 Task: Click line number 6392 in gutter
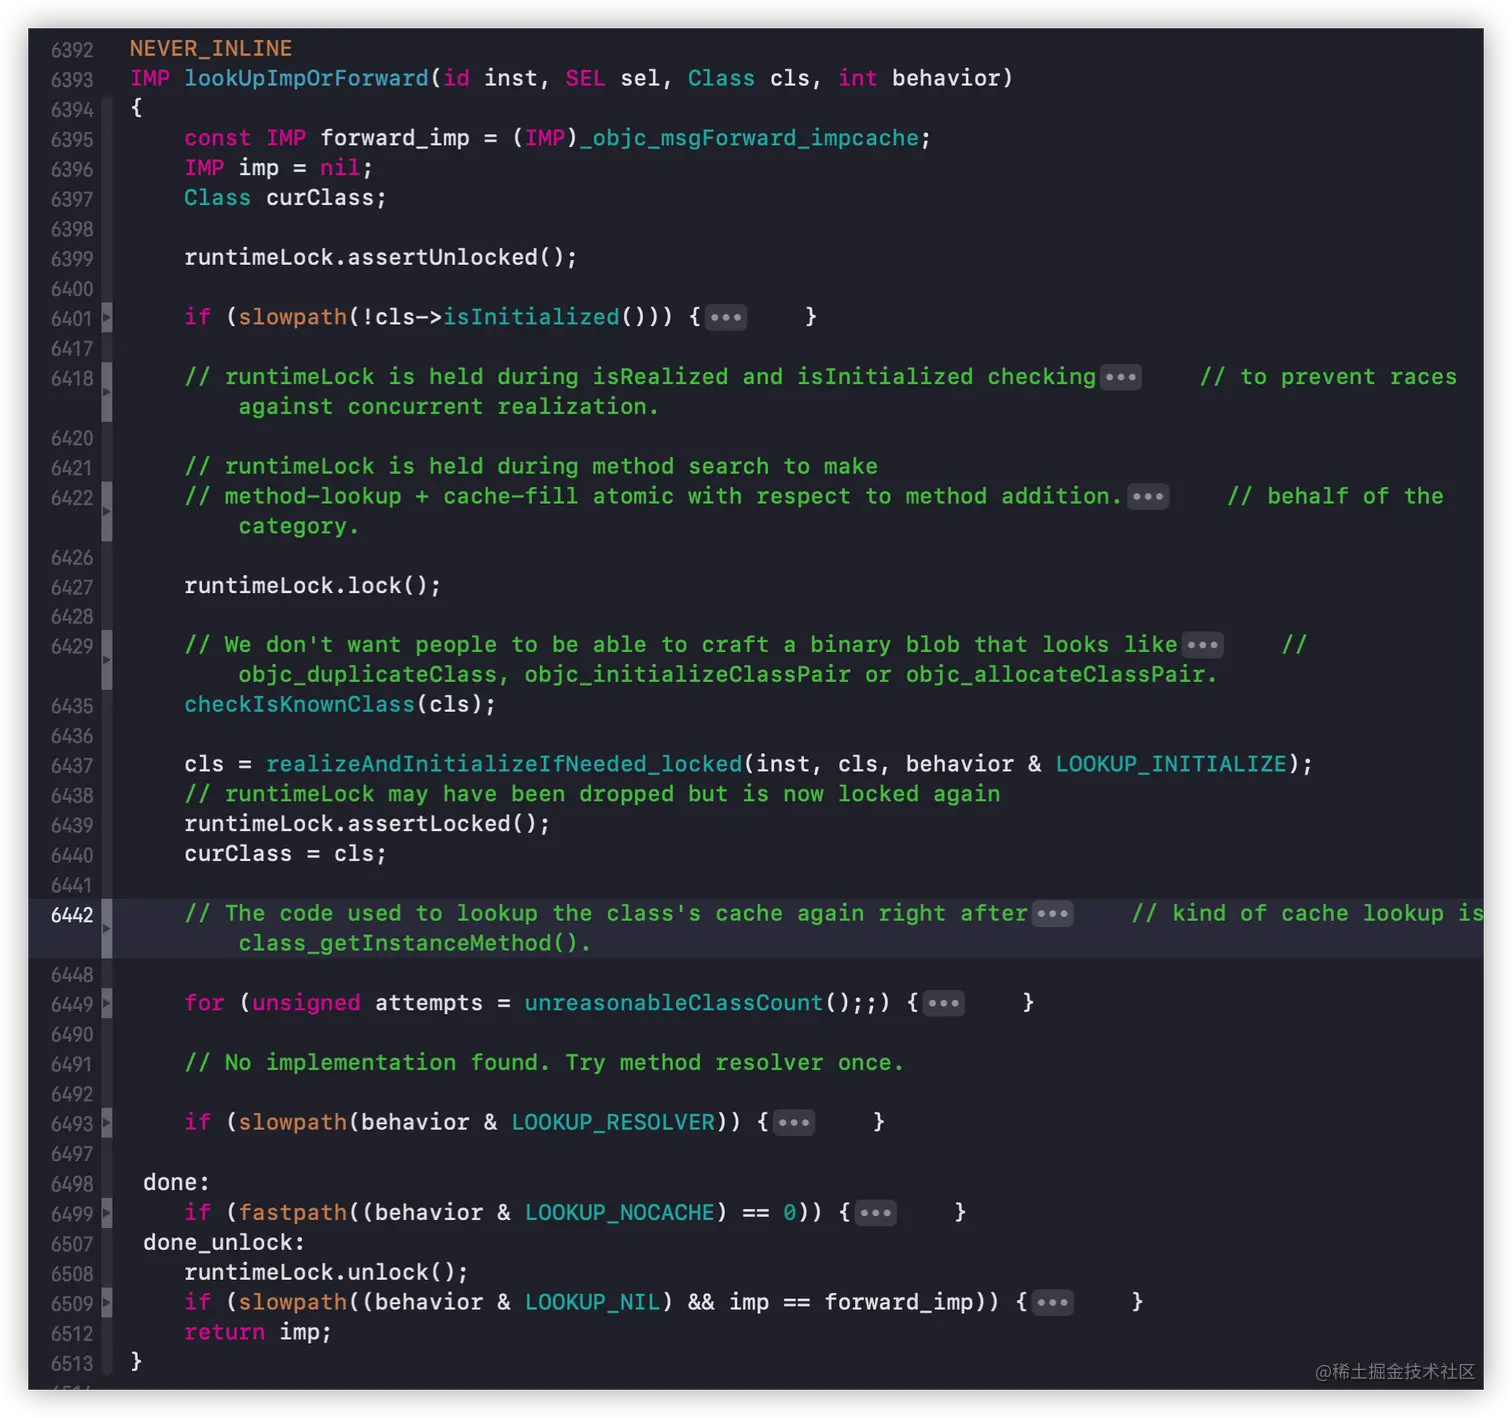[x=72, y=50]
